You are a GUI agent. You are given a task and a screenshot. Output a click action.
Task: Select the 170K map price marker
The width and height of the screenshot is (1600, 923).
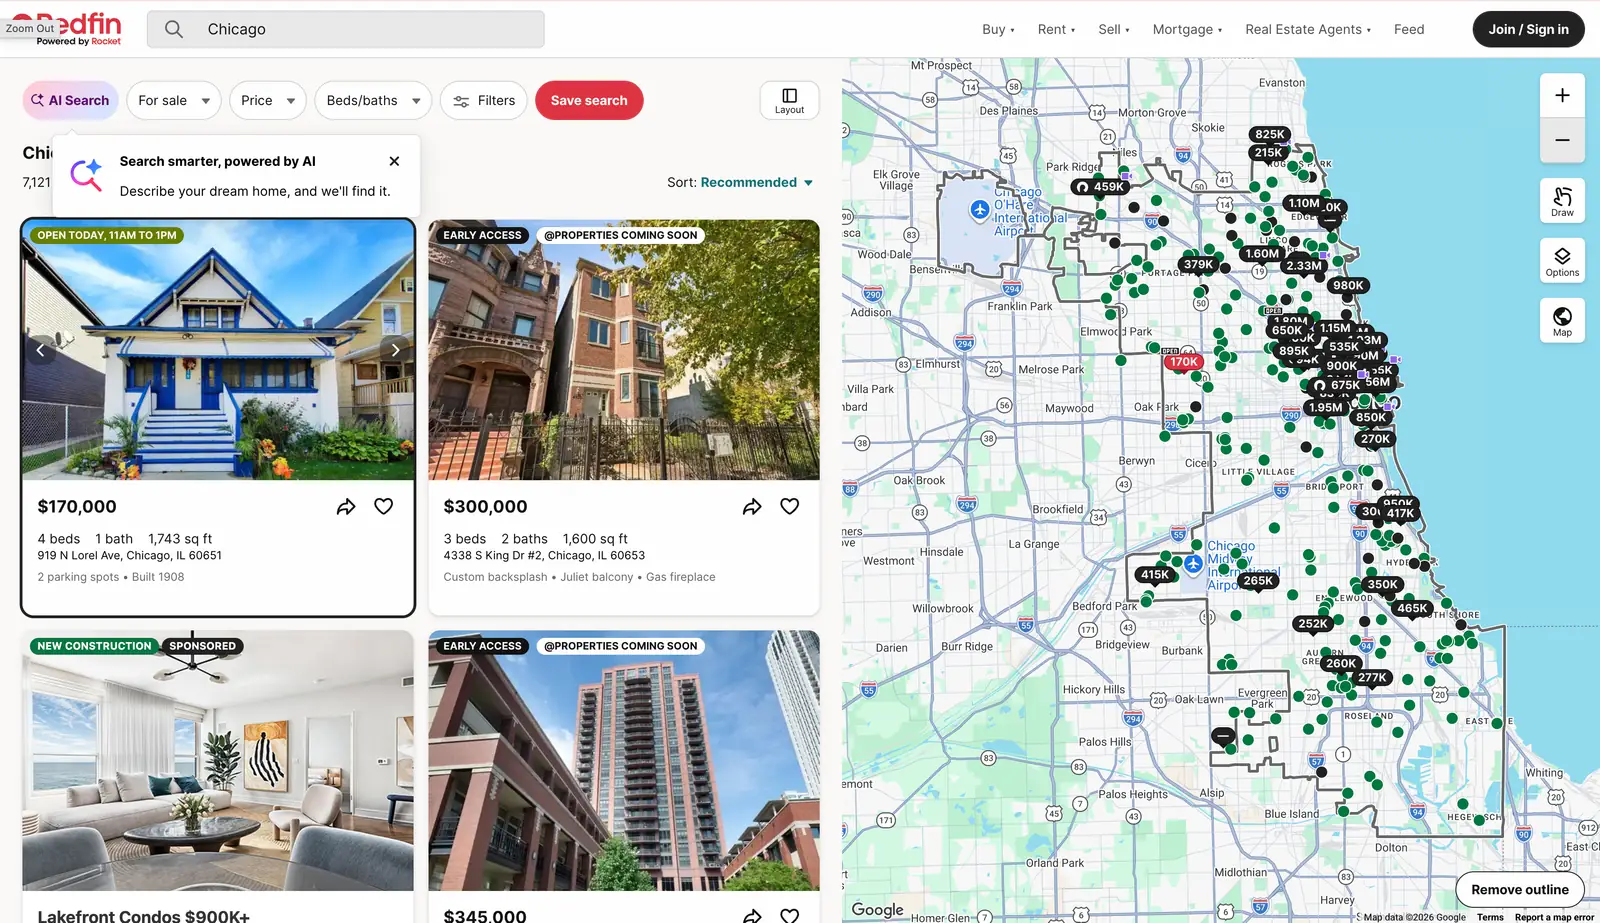click(x=1184, y=362)
